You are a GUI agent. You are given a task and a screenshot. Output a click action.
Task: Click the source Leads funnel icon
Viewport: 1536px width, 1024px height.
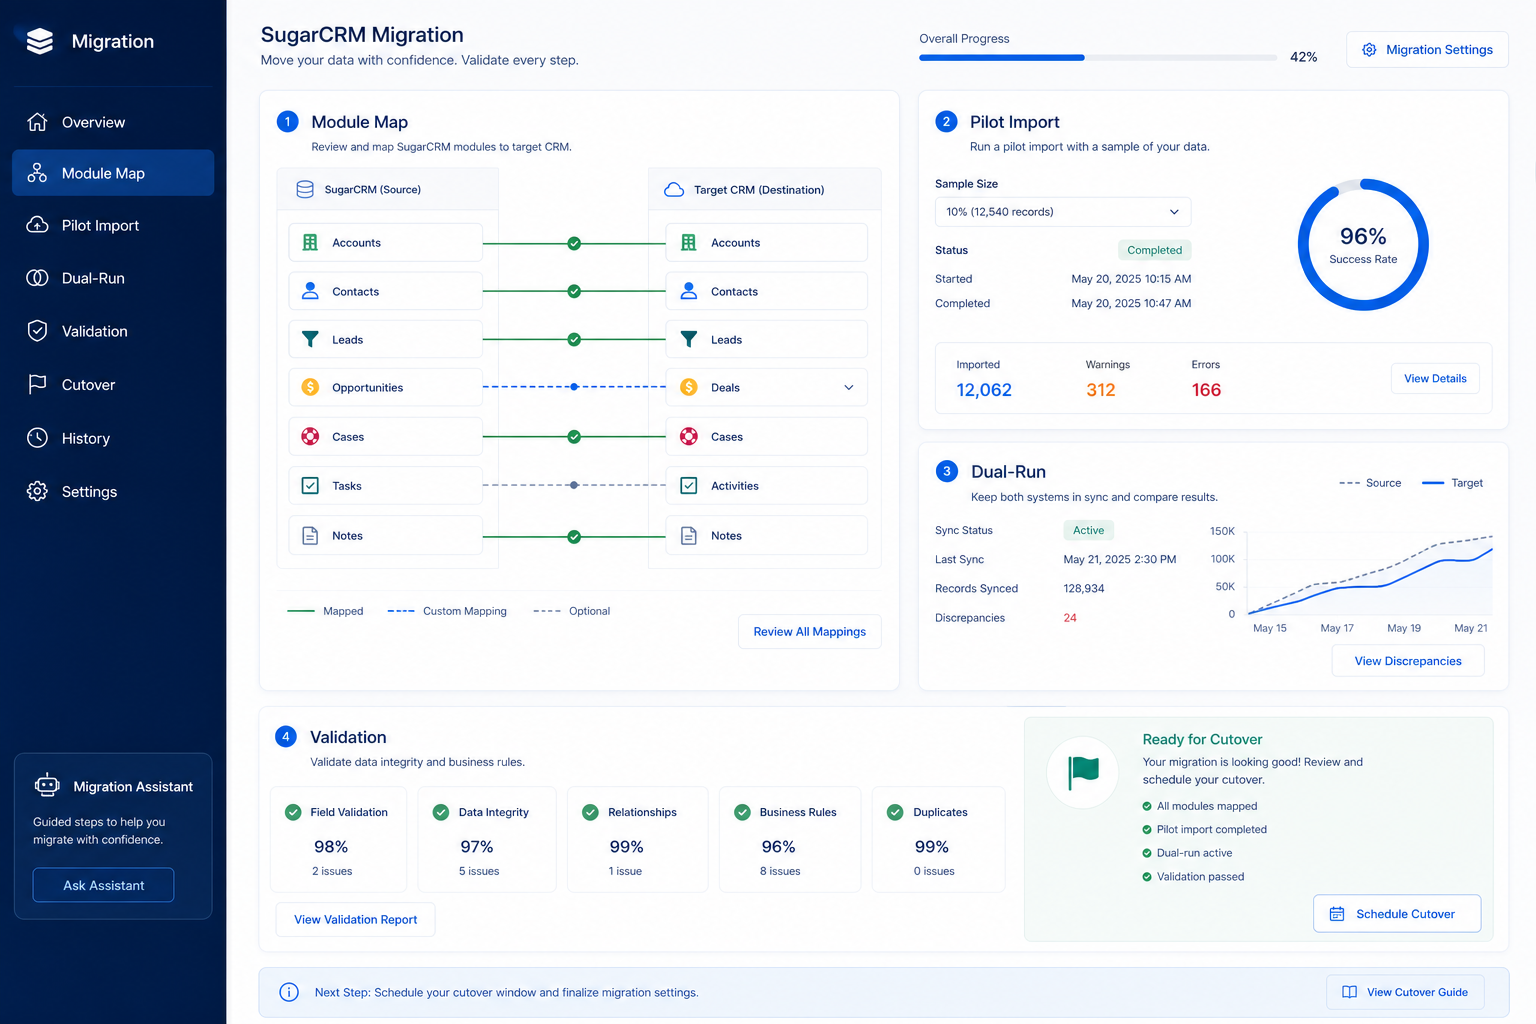[310, 339]
